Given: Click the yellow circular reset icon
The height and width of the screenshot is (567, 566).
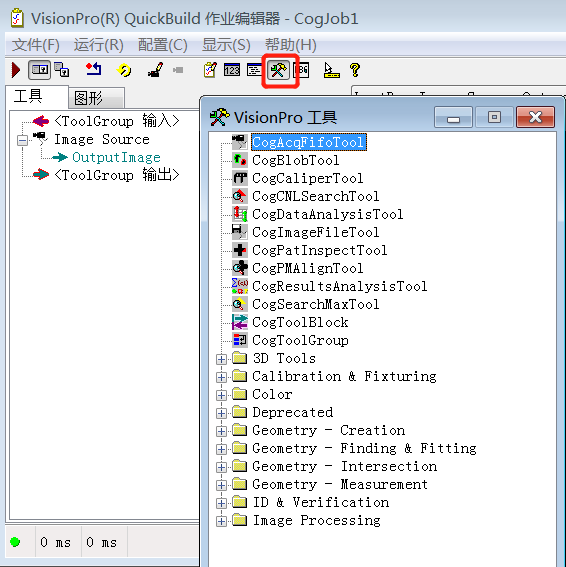Looking at the screenshot, I should pos(124,70).
